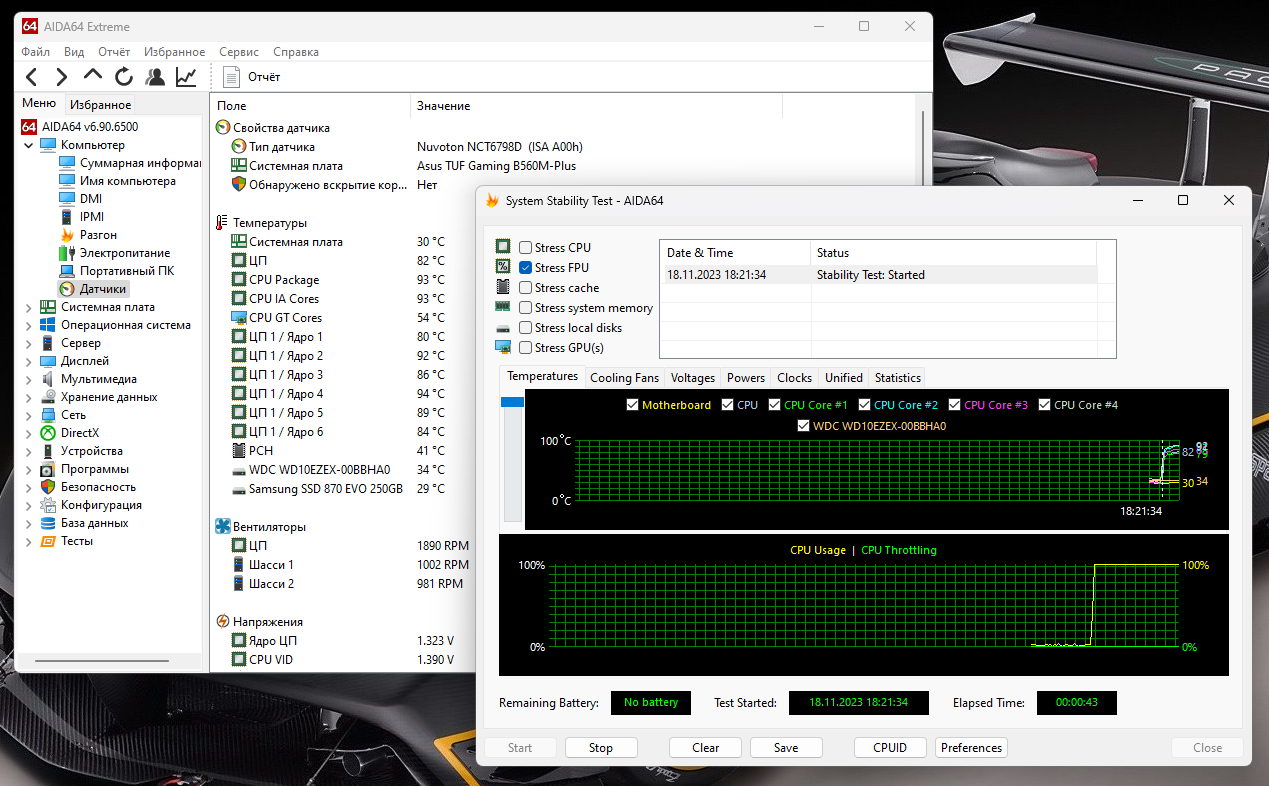Expand the Сервер tree node
Screen dimensions: 1269x786
(x=28, y=343)
